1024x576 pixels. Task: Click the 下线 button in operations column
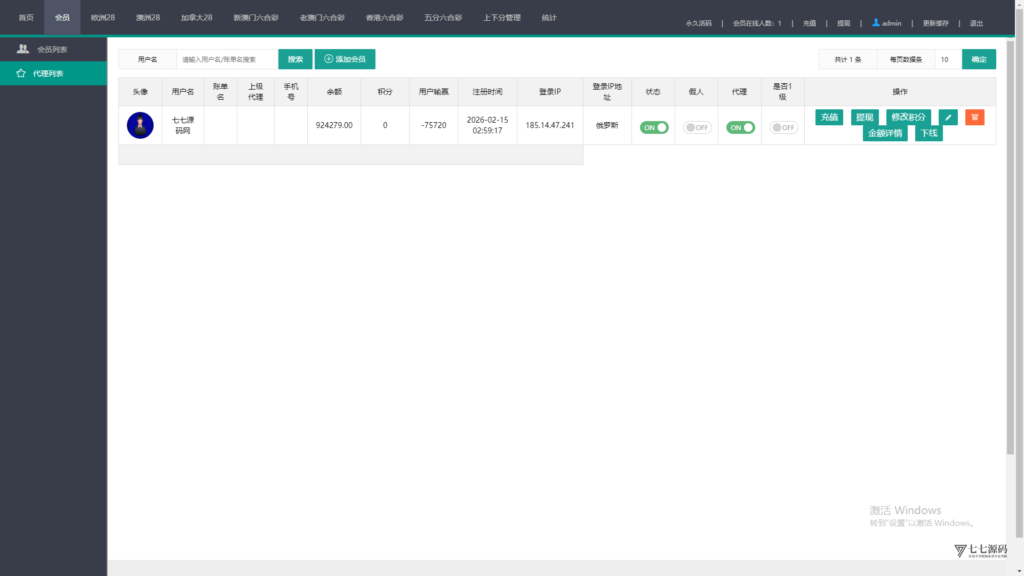click(928, 133)
